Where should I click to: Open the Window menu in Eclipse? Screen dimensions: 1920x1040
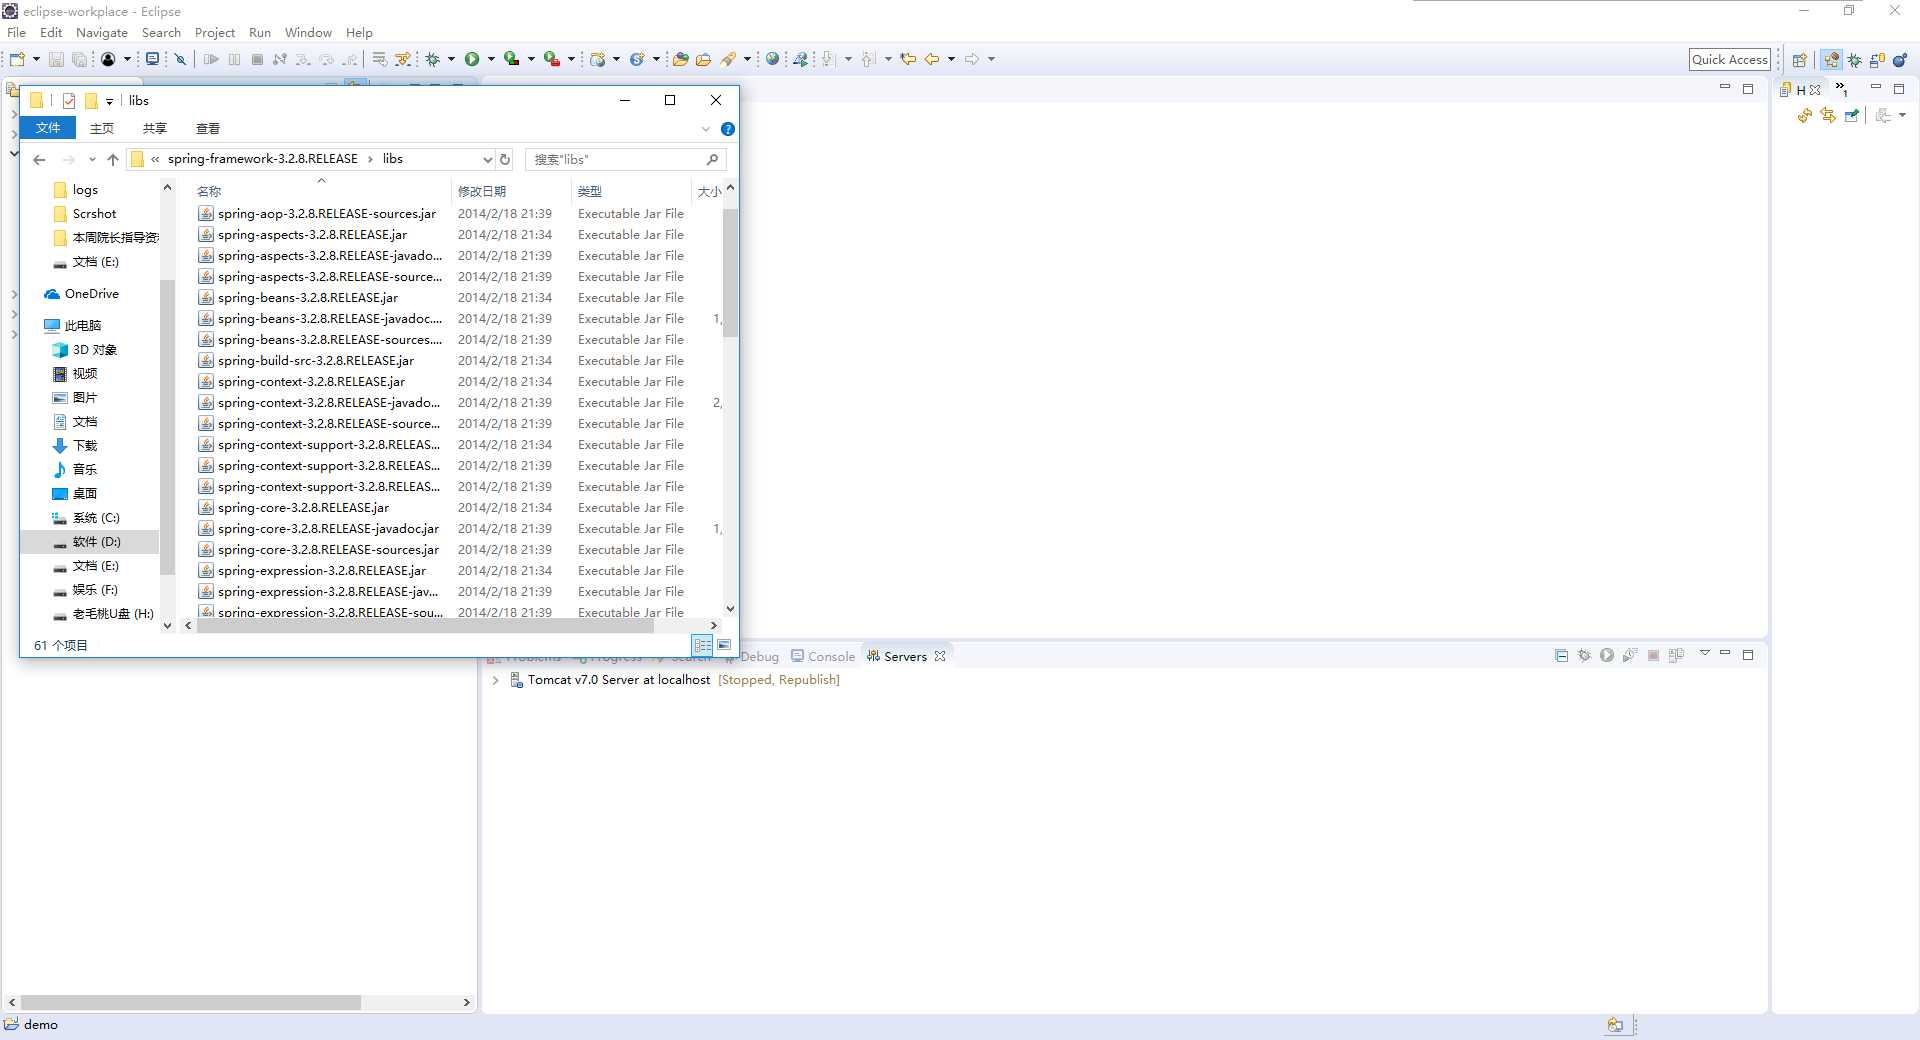[308, 33]
